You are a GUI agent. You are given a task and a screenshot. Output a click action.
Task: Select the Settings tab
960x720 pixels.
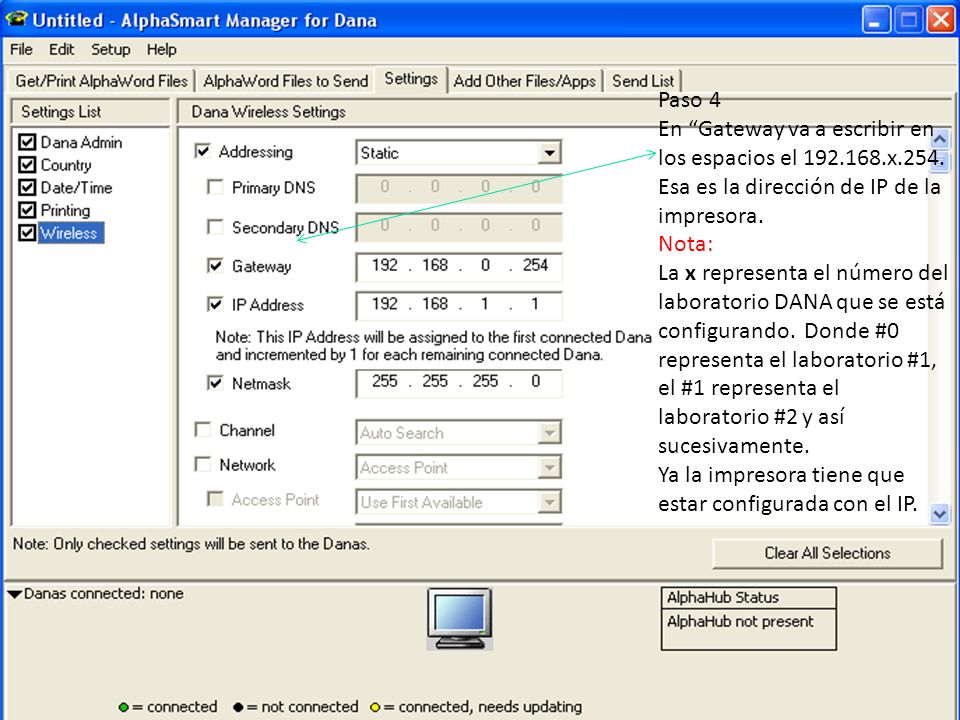411,79
